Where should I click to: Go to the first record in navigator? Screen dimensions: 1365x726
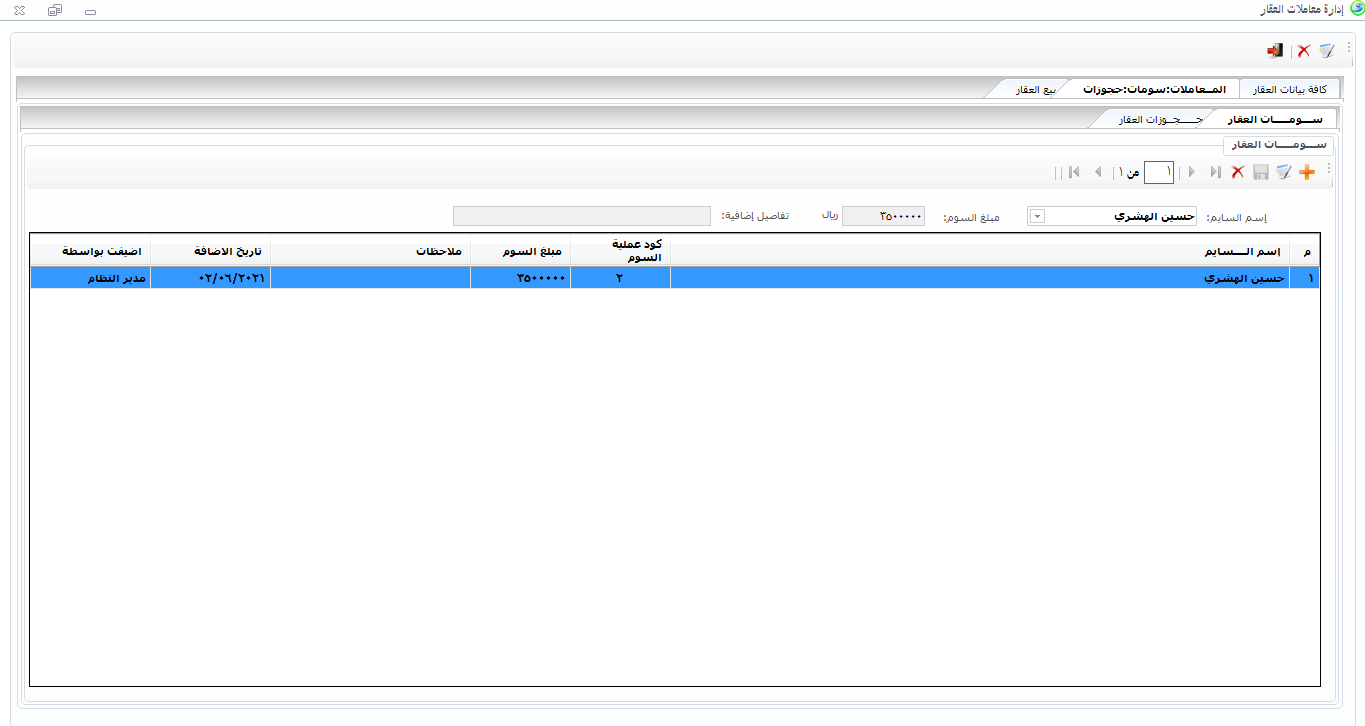[x=1215, y=173]
